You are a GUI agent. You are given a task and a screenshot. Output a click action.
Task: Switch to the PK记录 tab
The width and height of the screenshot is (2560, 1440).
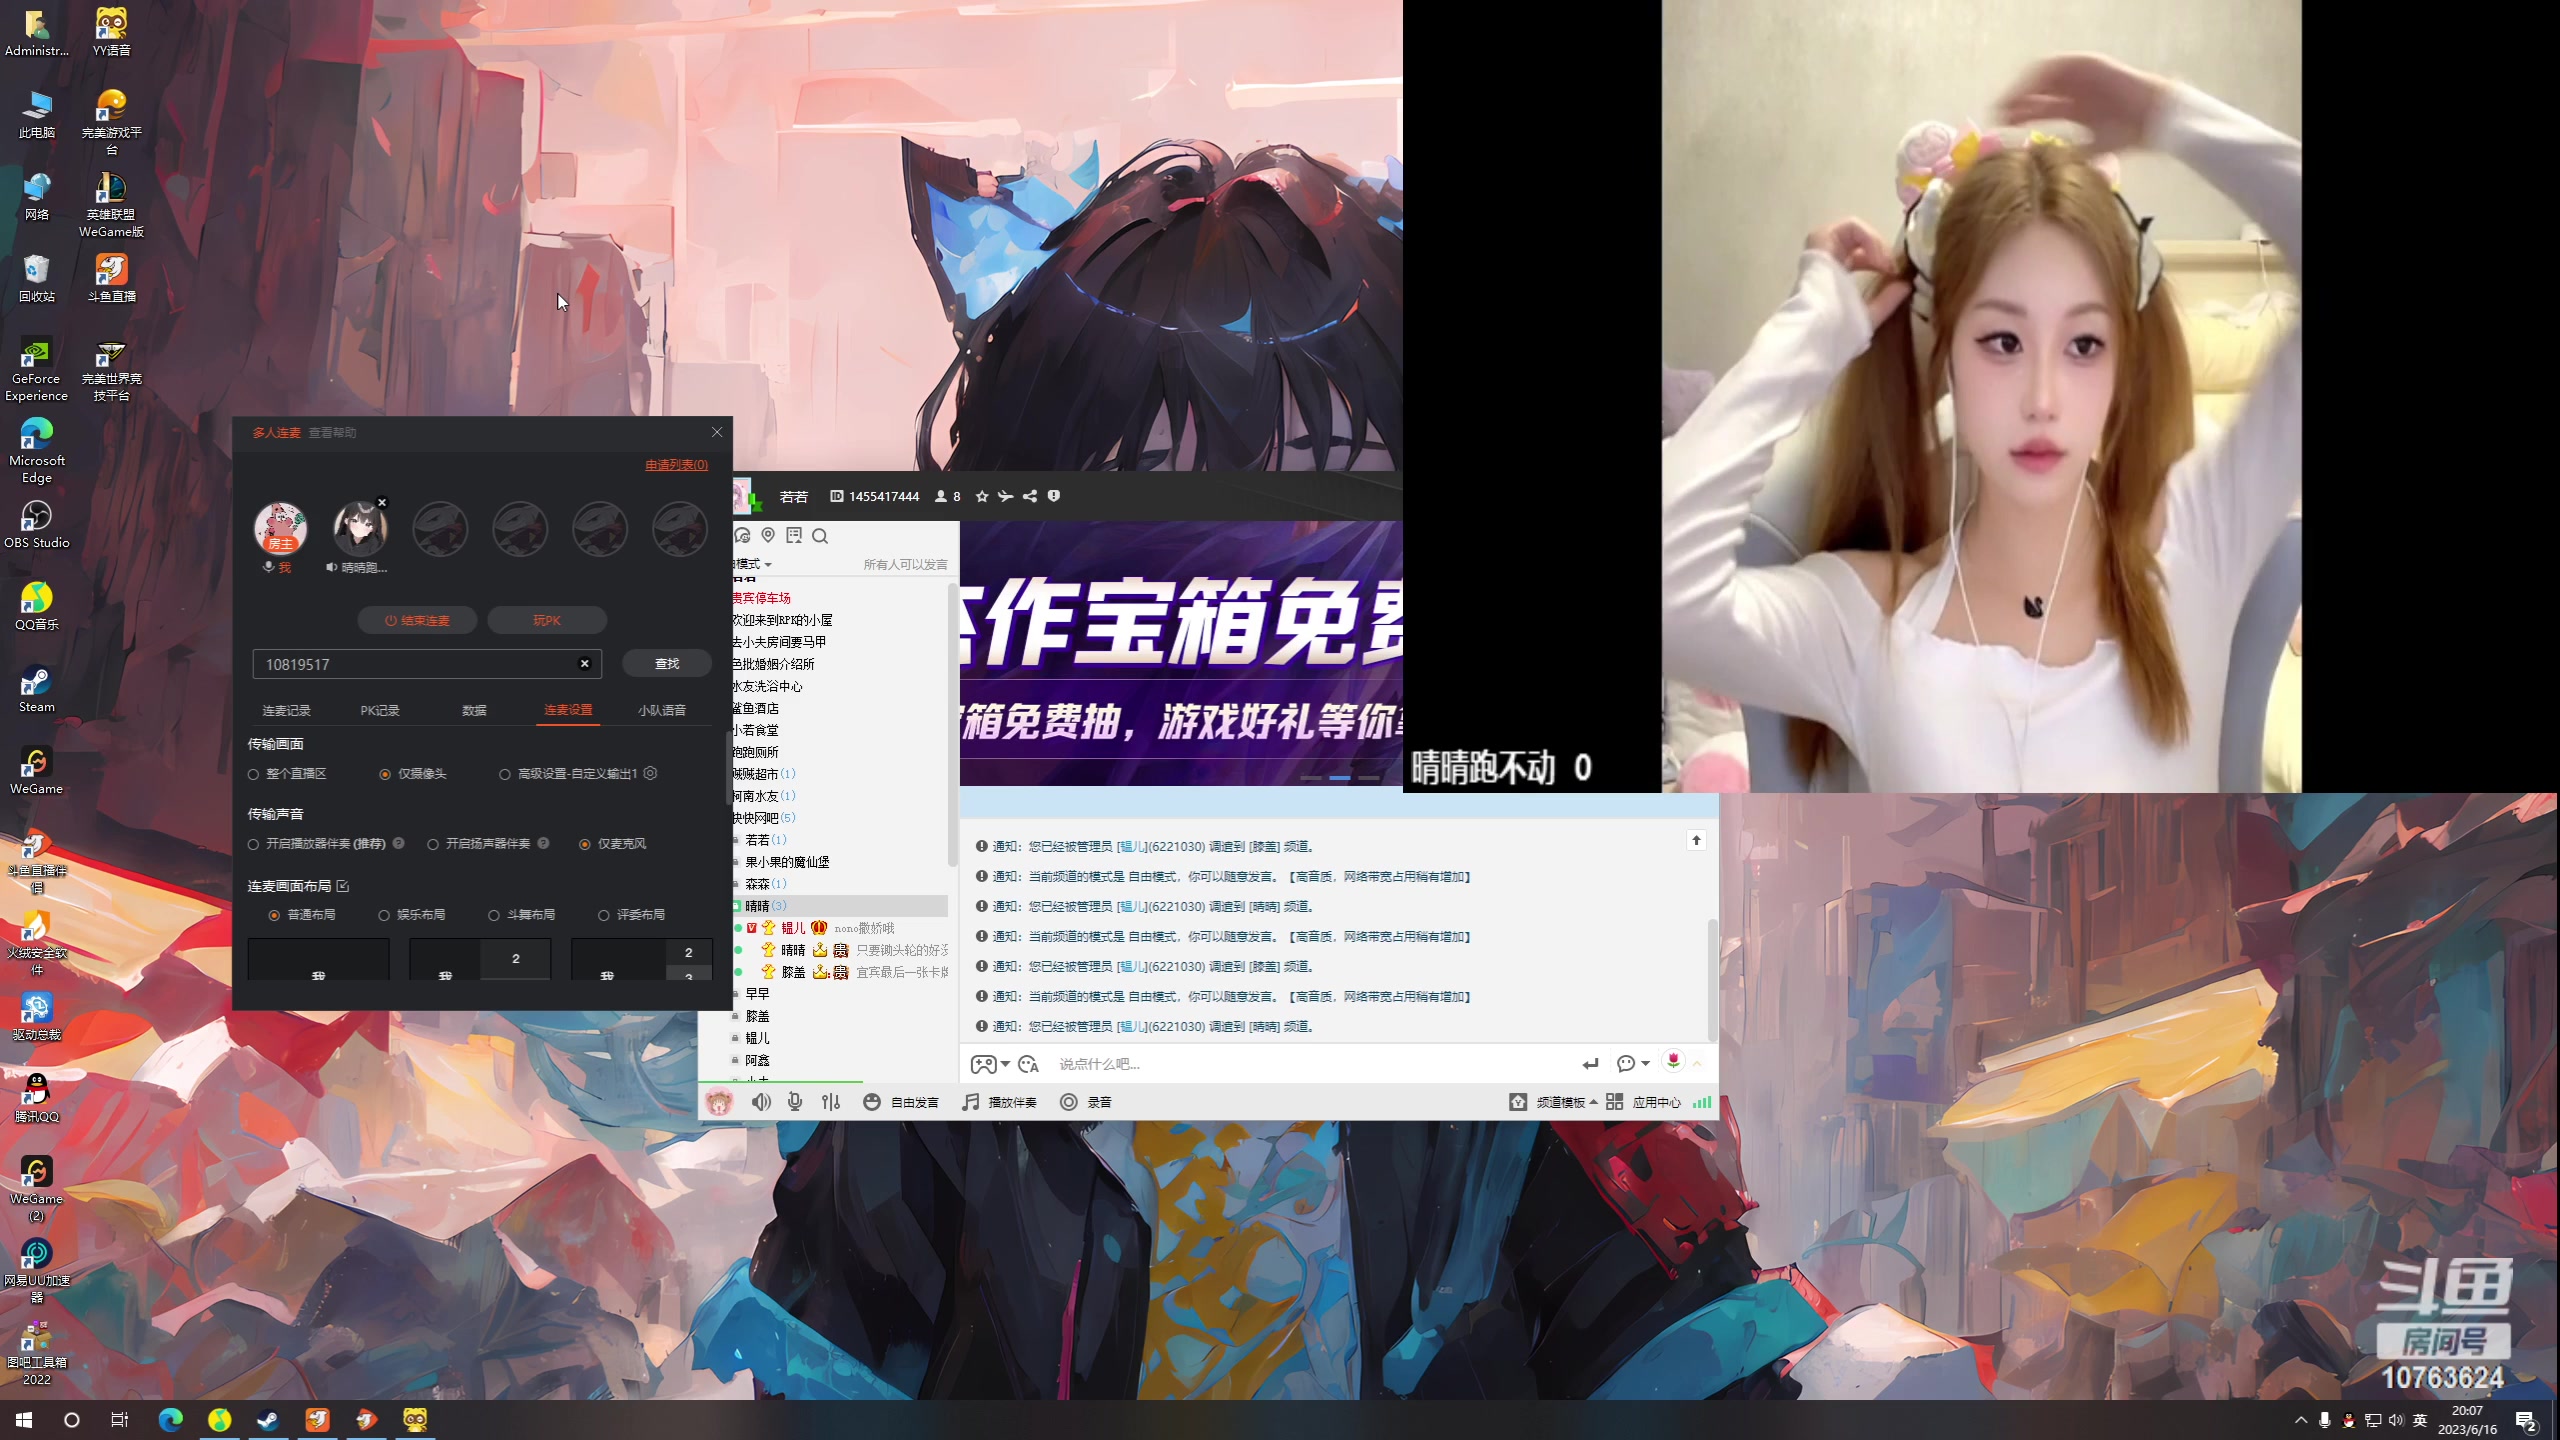pyautogui.click(x=380, y=710)
